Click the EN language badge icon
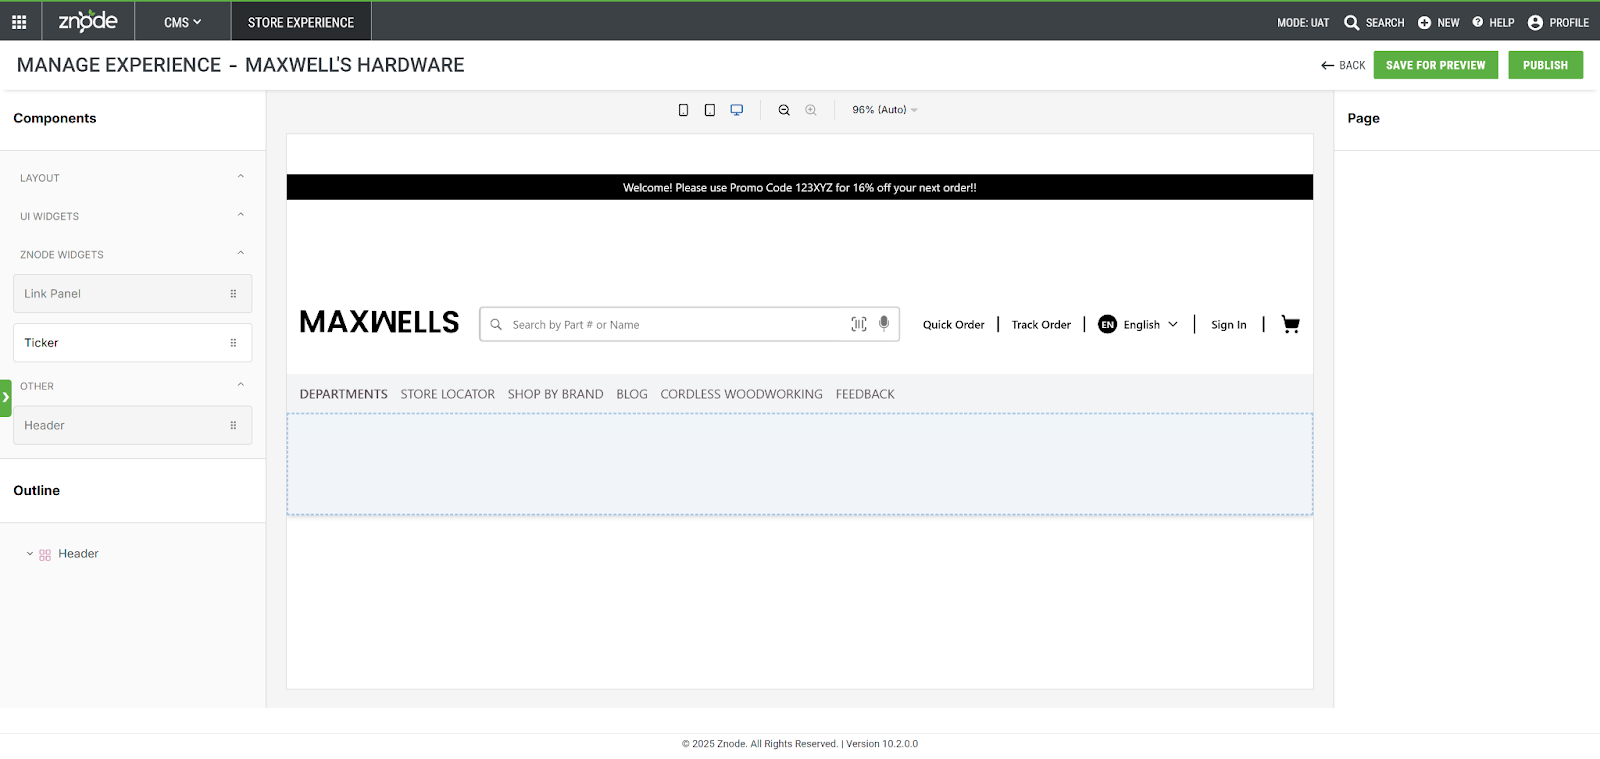 (1107, 324)
